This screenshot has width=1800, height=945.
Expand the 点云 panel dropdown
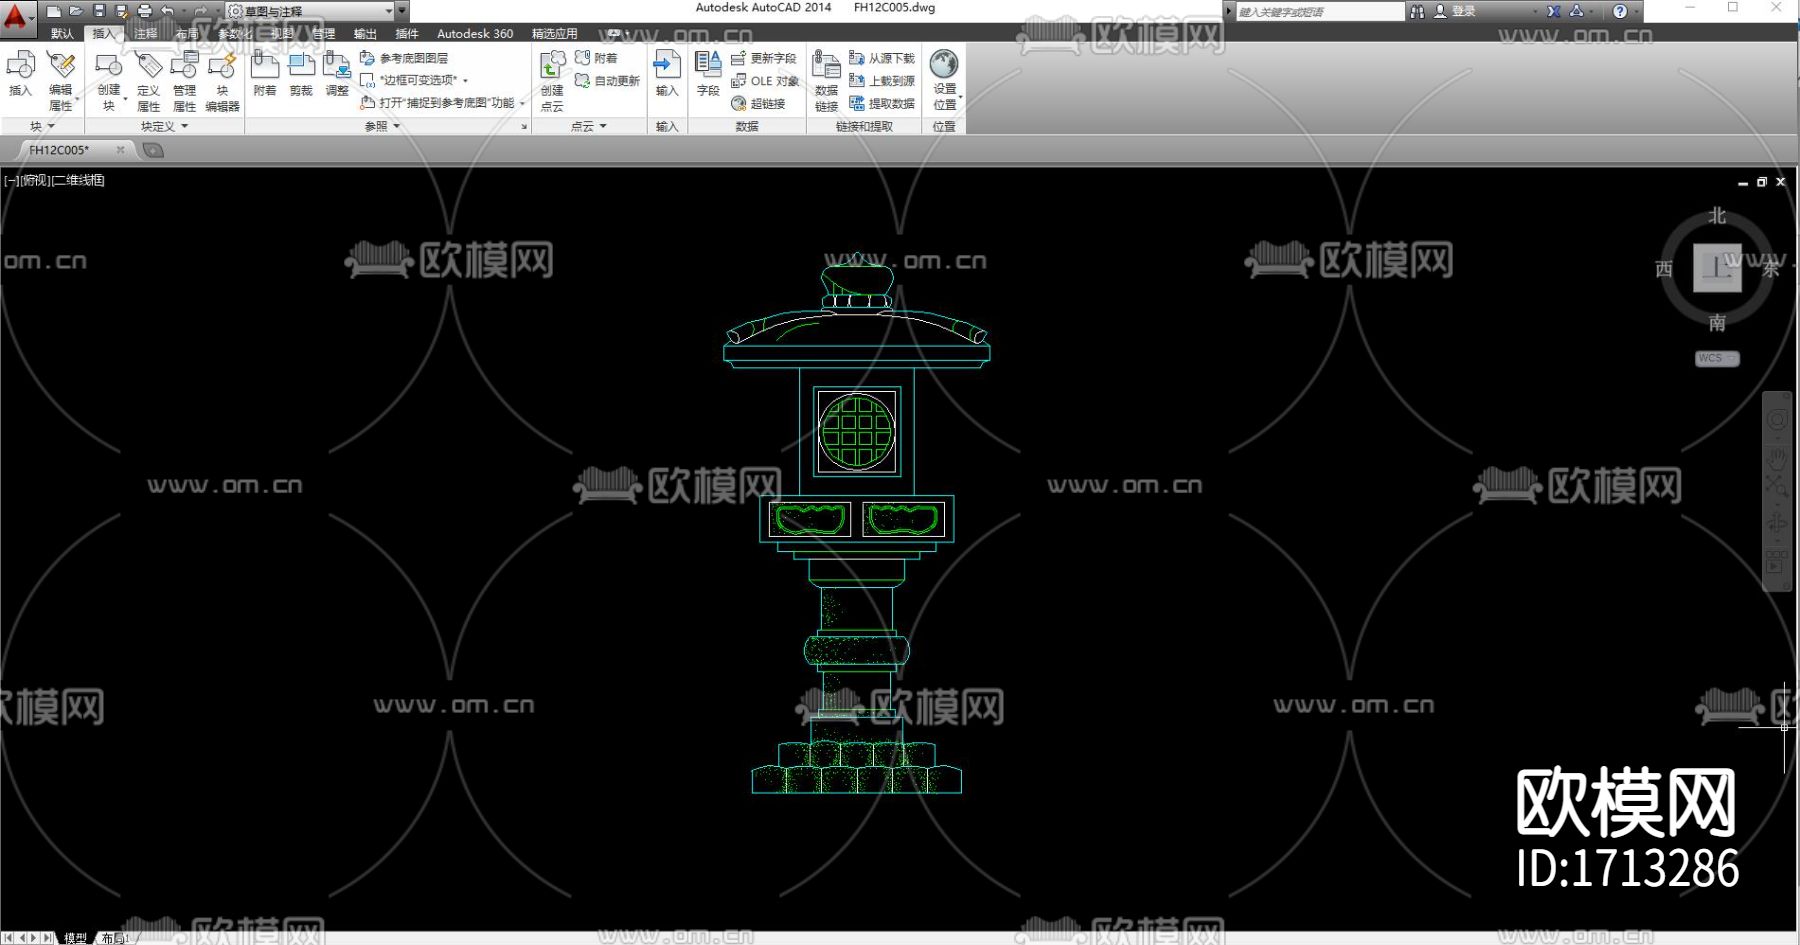coord(589,126)
